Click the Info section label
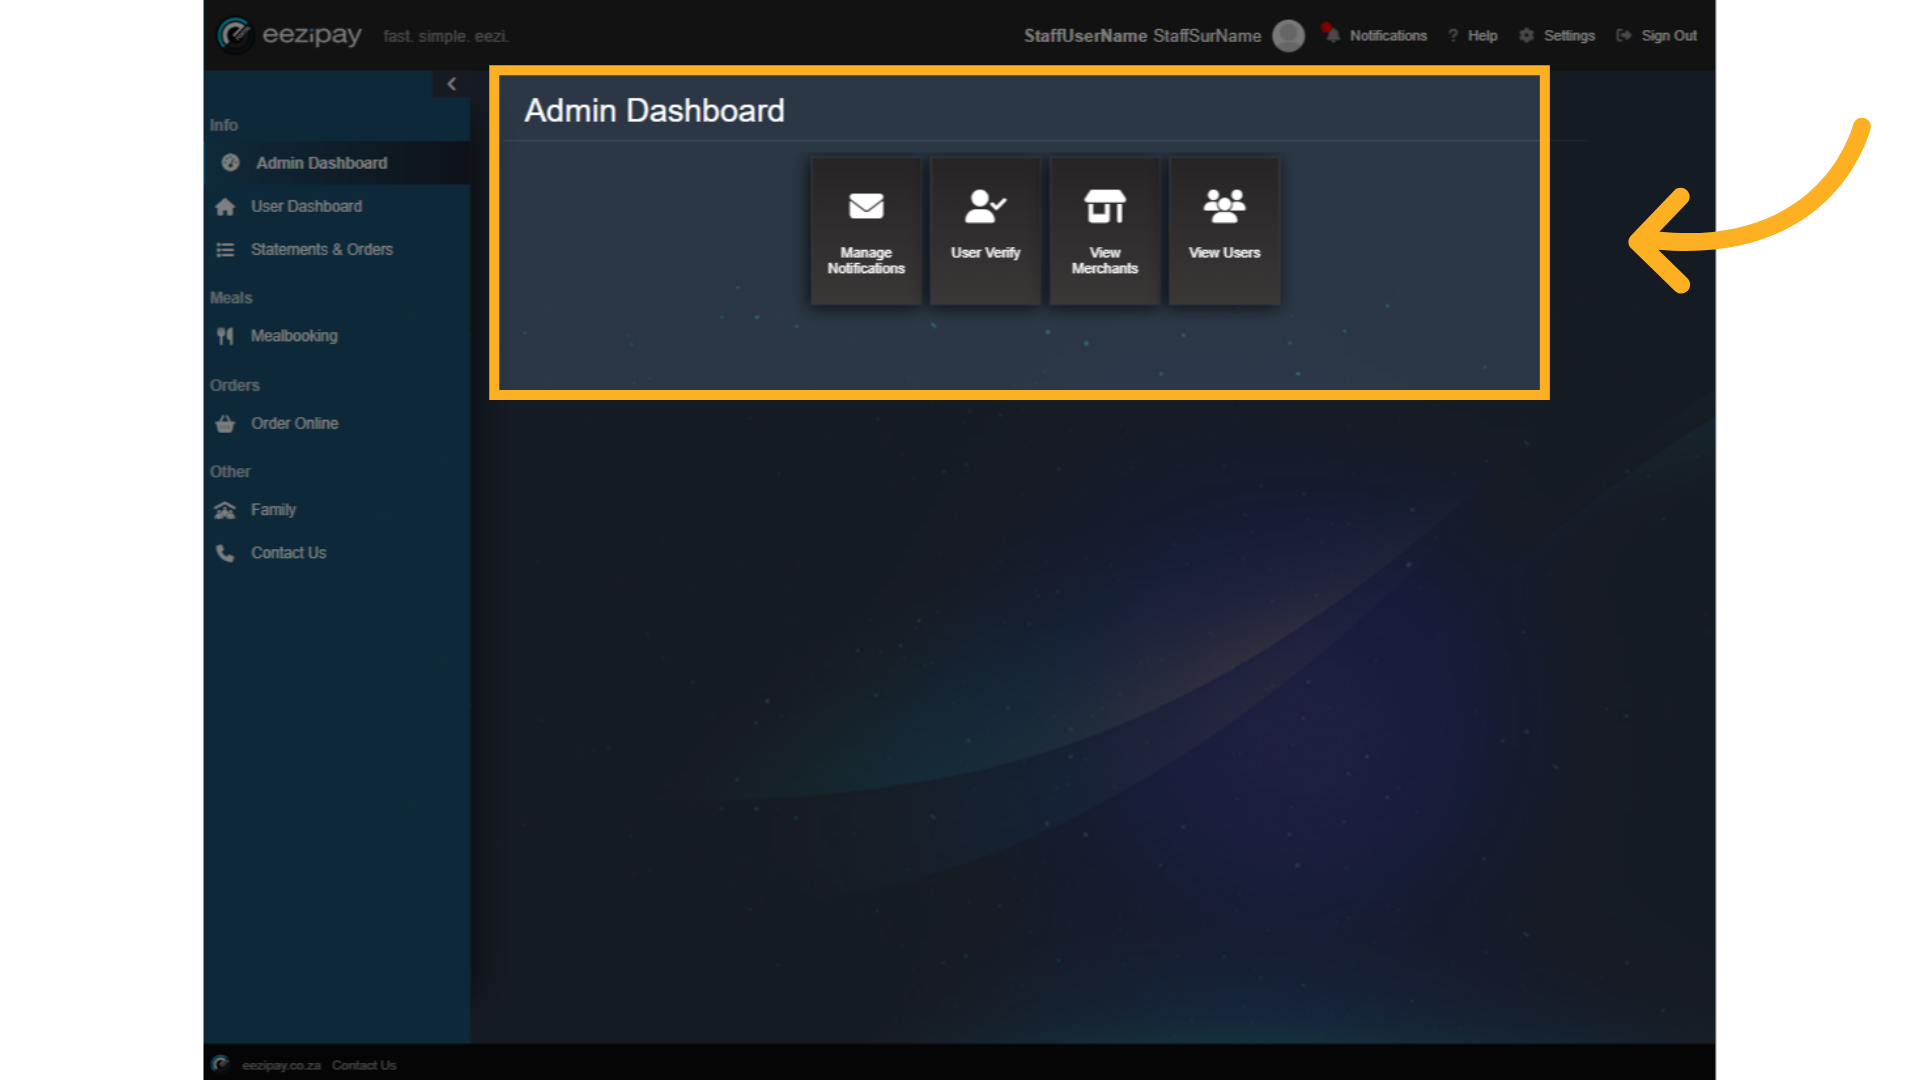This screenshot has height=1080, width=1920. [224, 125]
